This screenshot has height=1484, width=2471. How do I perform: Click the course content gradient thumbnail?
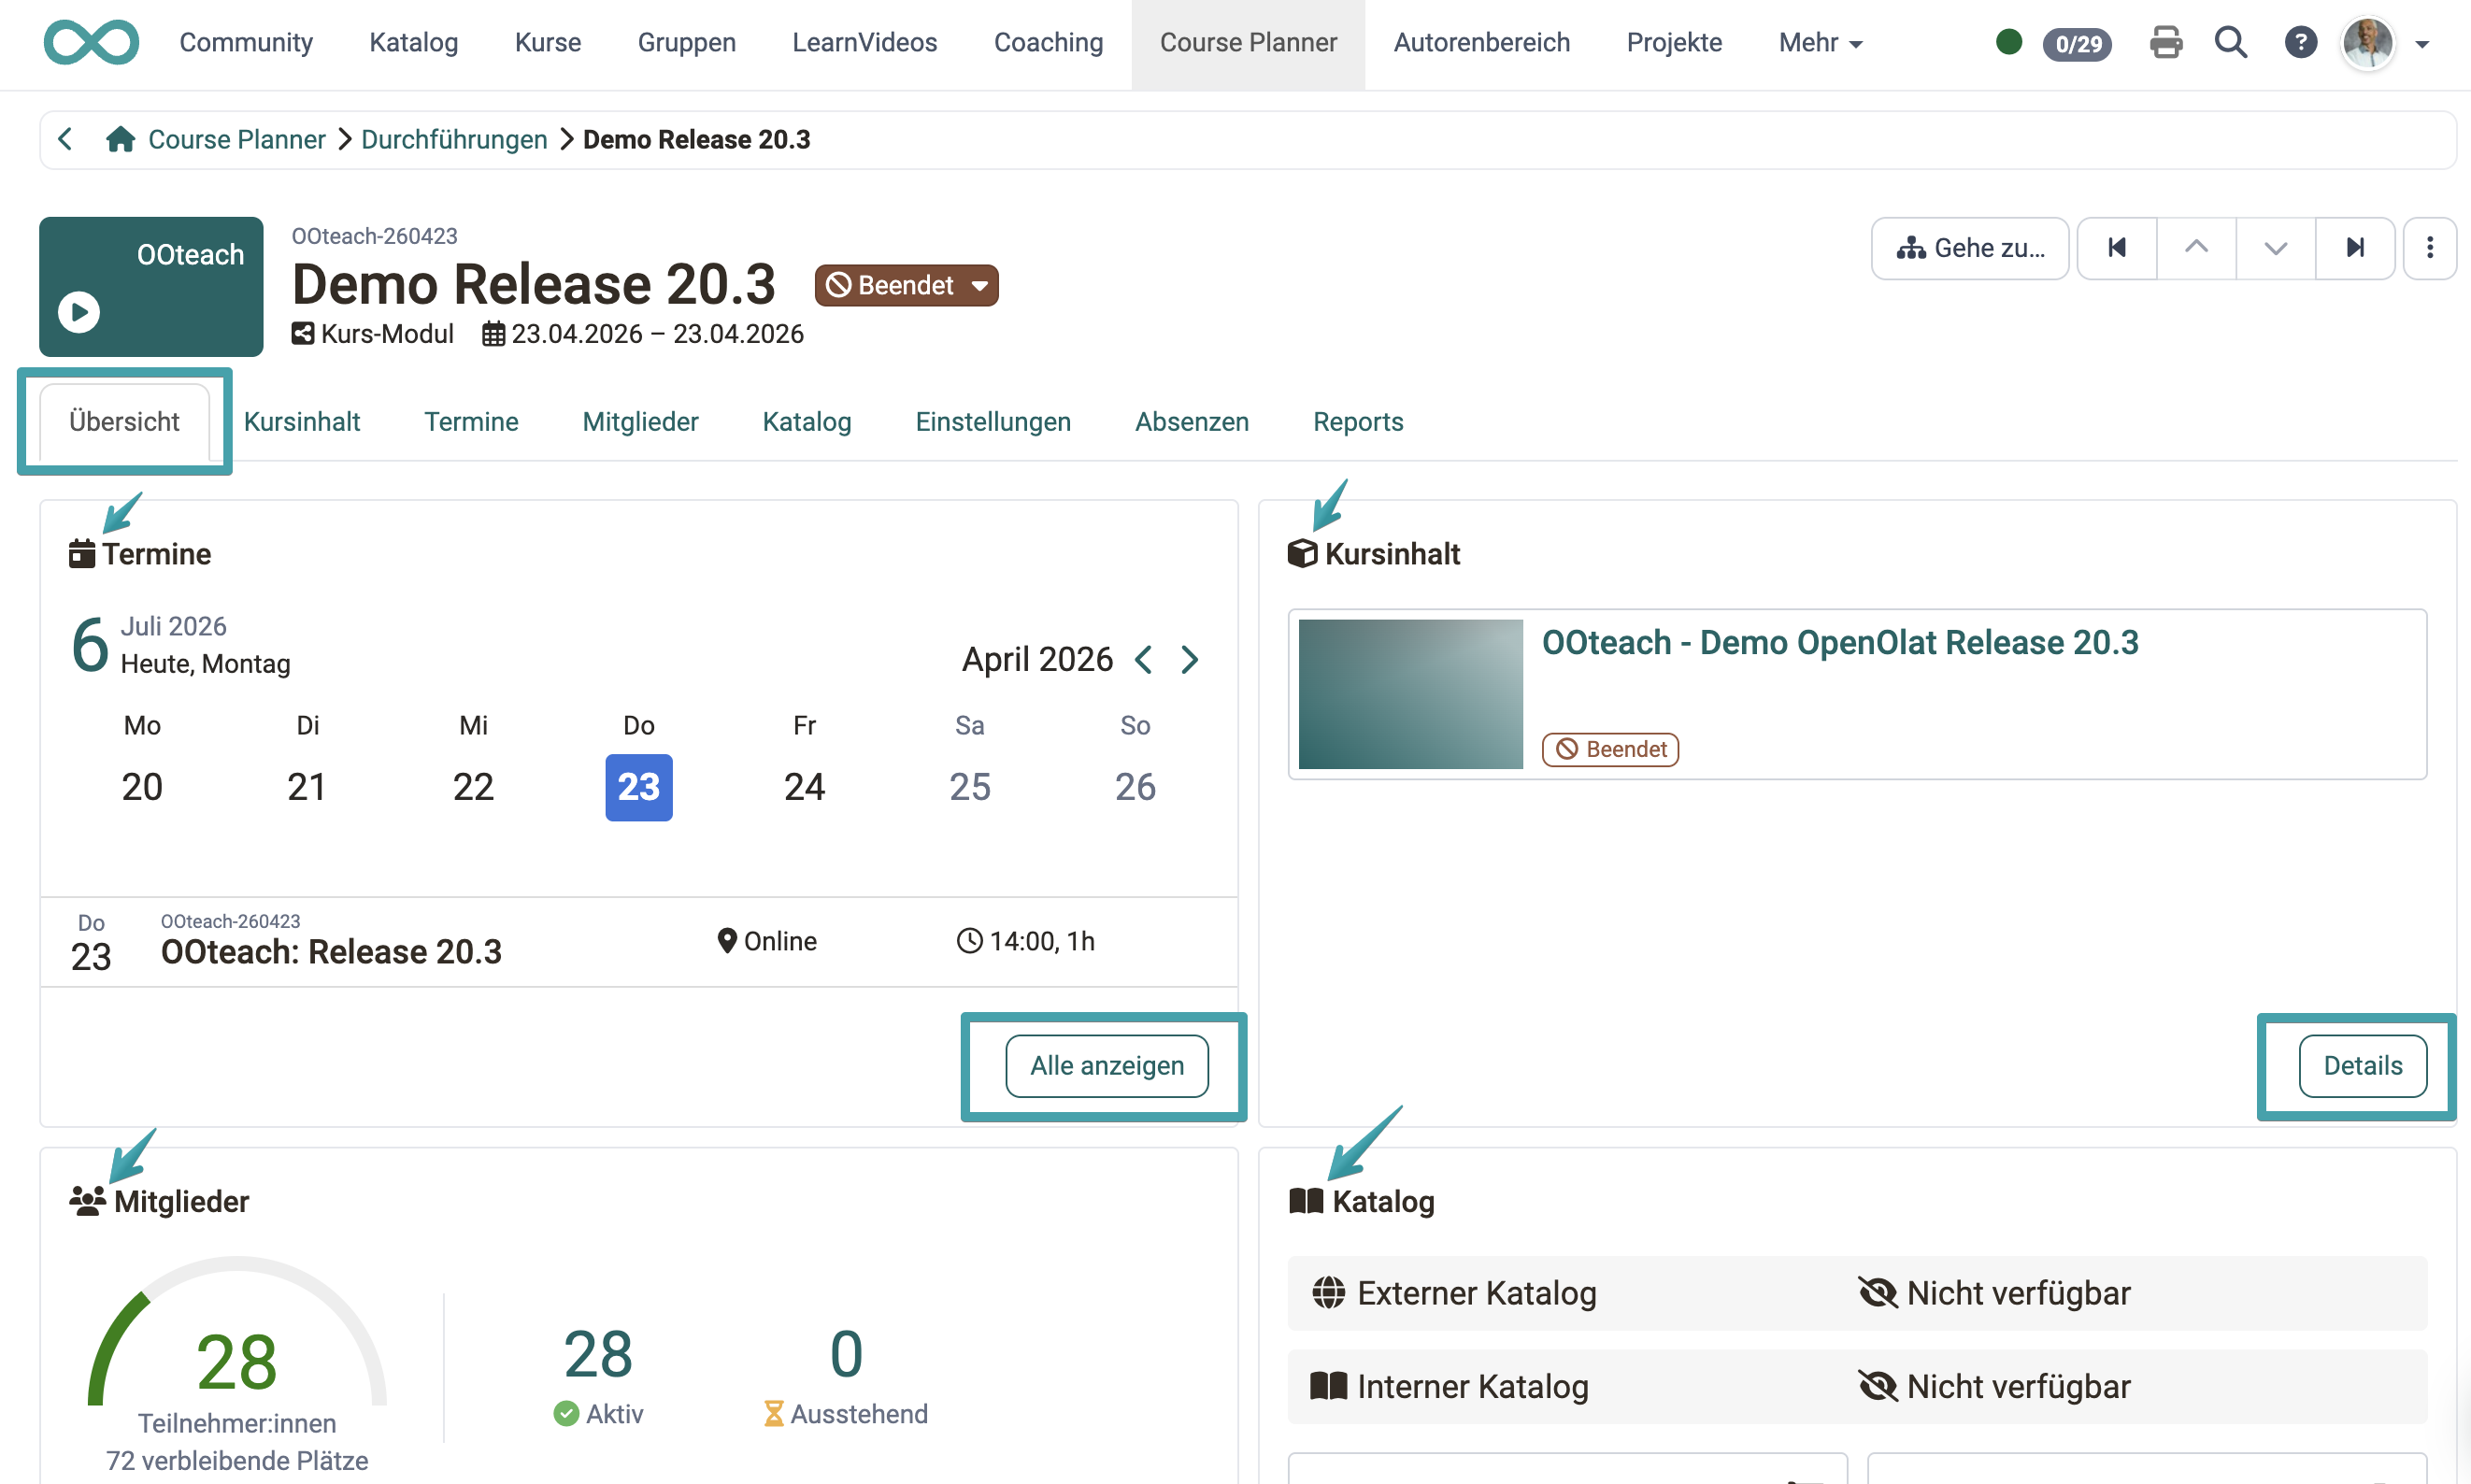[1410, 694]
